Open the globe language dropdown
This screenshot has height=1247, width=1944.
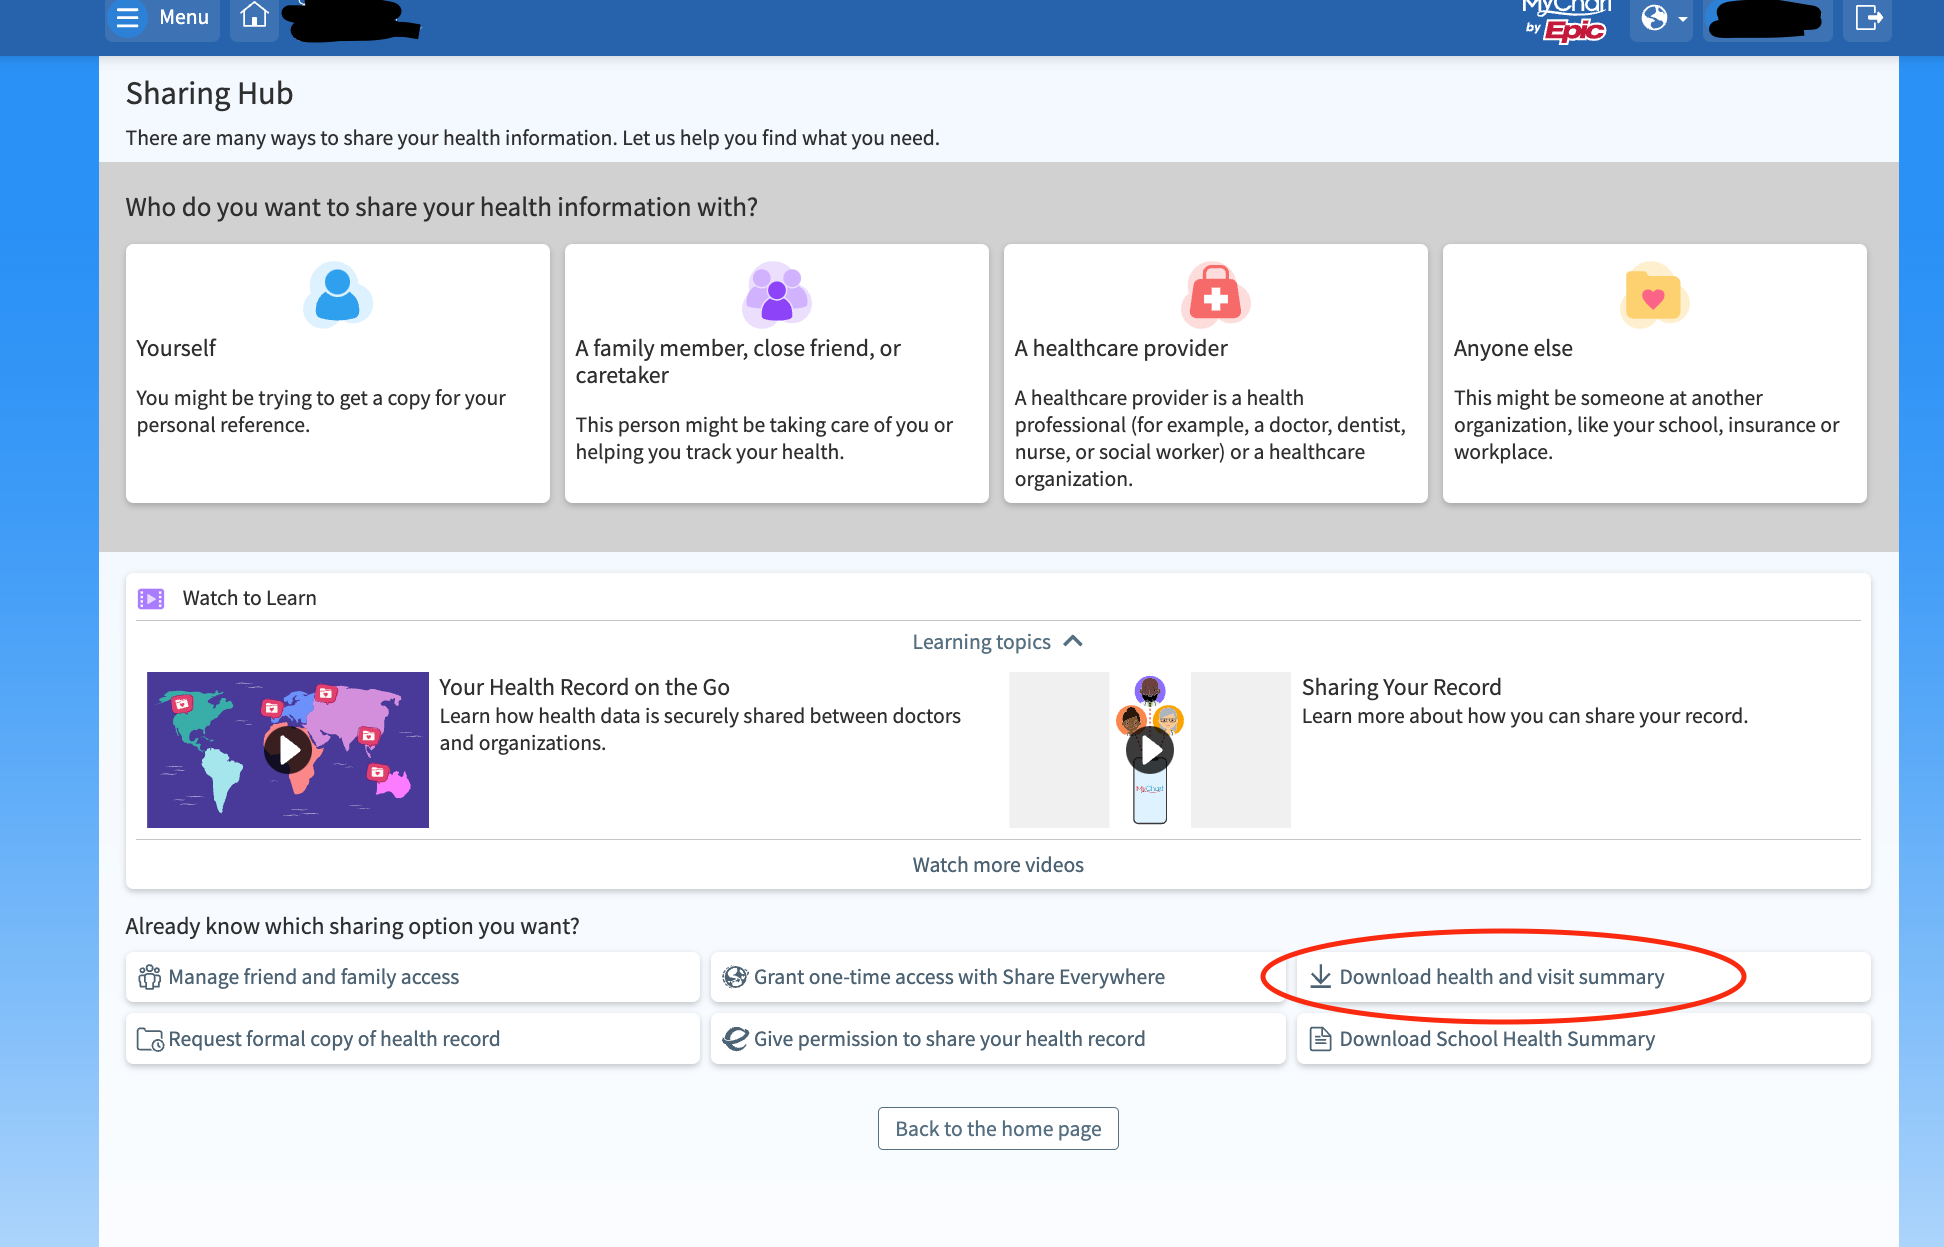pyautogui.click(x=1662, y=18)
